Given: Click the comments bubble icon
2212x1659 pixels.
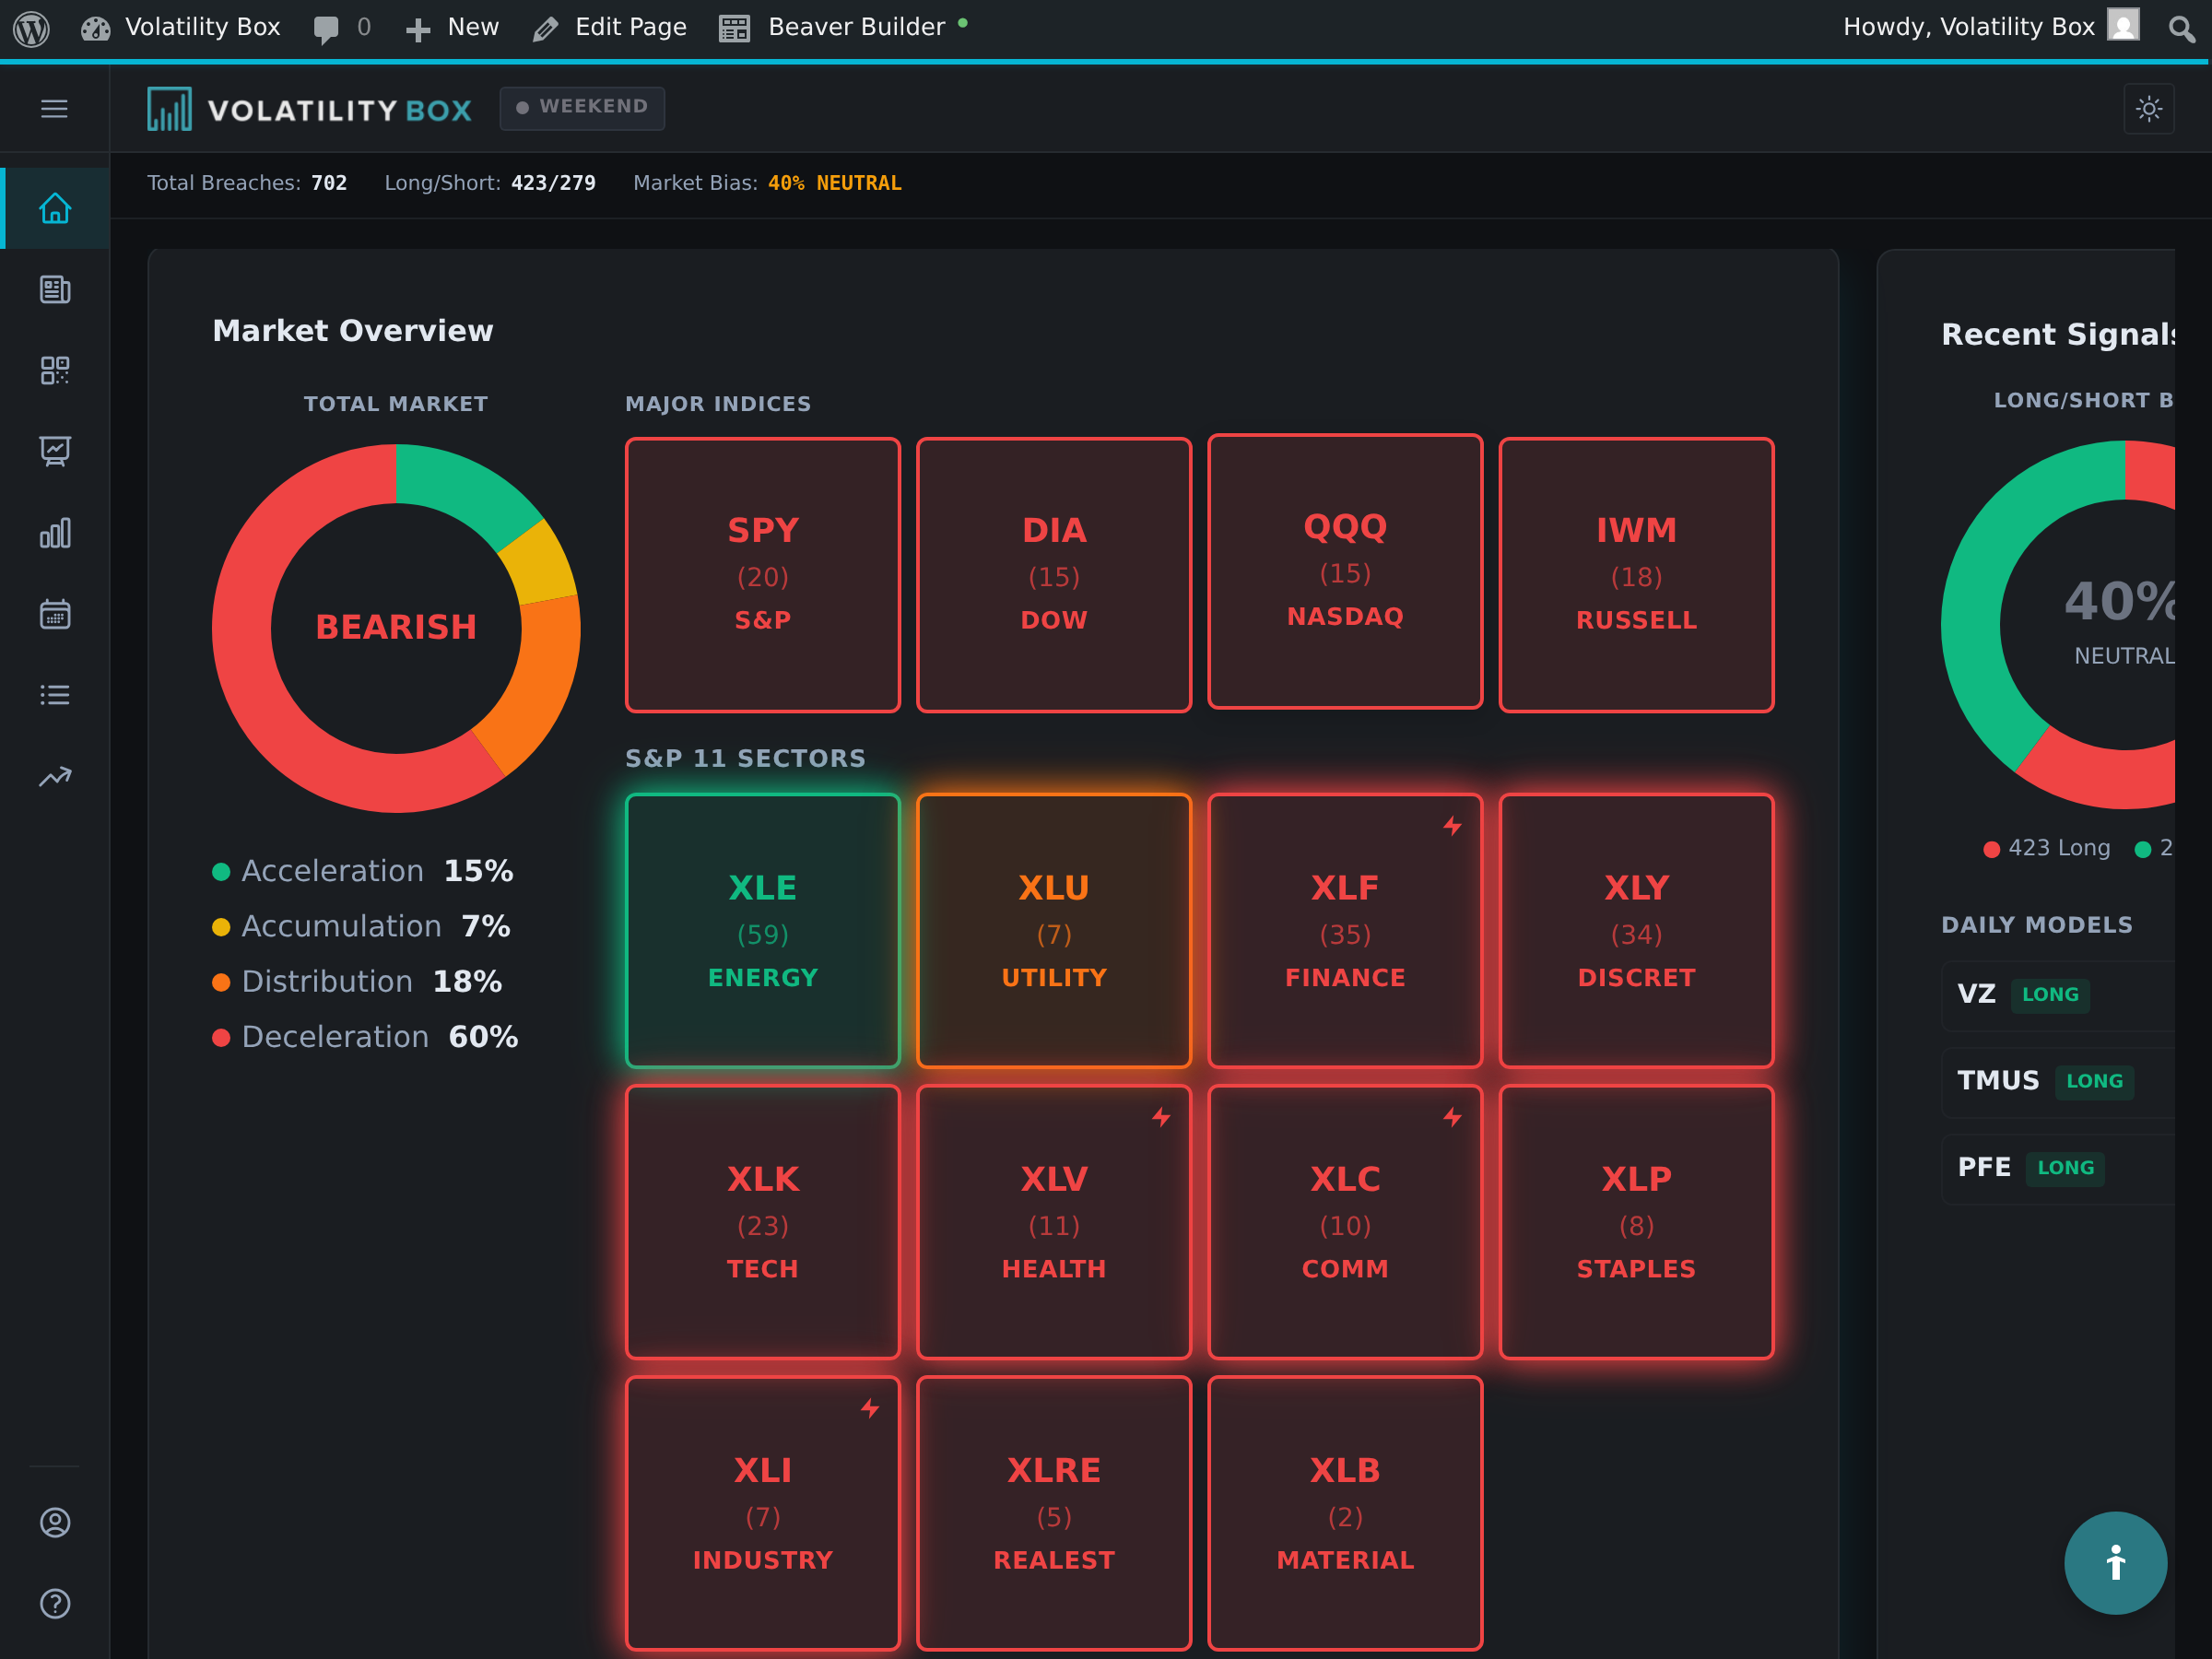Looking at the screenshot, I should coord(326,29).
